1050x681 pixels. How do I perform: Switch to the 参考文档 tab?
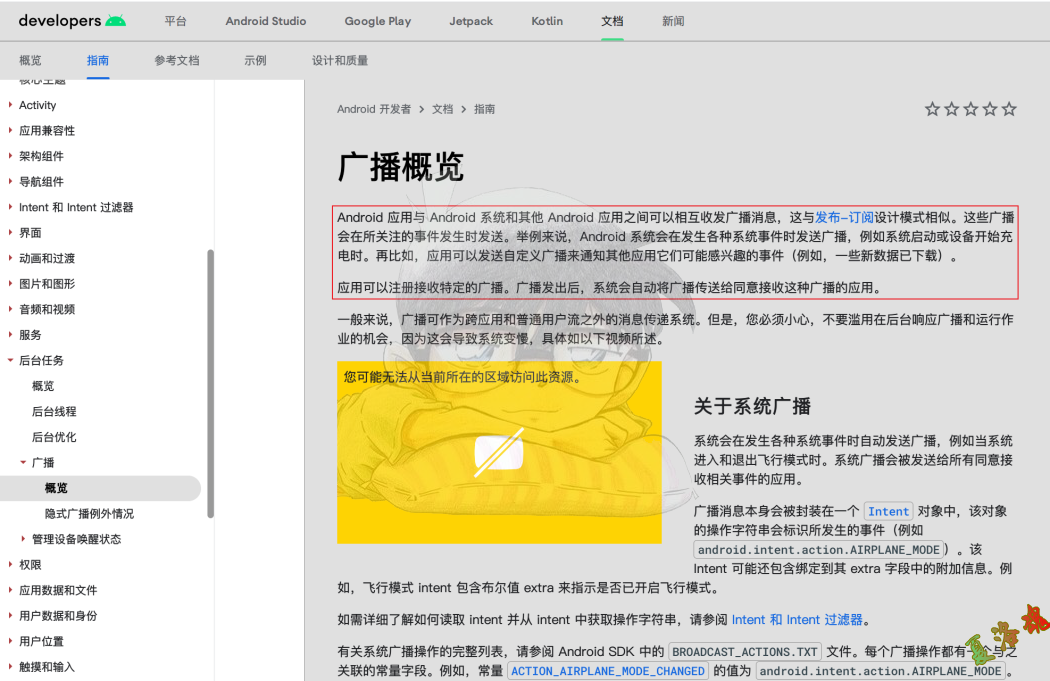pyautogui.click(x=177, y=60)
